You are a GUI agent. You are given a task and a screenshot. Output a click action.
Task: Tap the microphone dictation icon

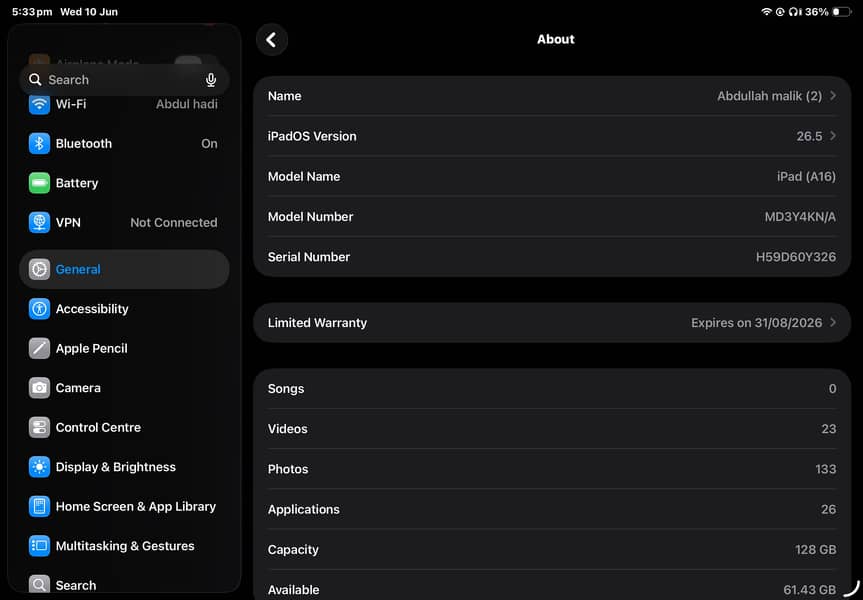(211, 80)
